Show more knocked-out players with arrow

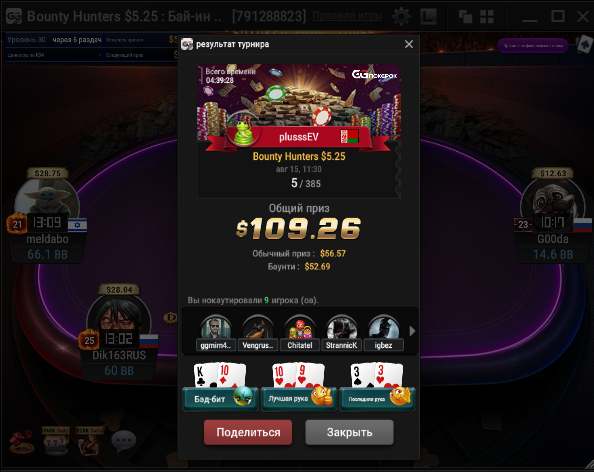[x=412, y=331]
